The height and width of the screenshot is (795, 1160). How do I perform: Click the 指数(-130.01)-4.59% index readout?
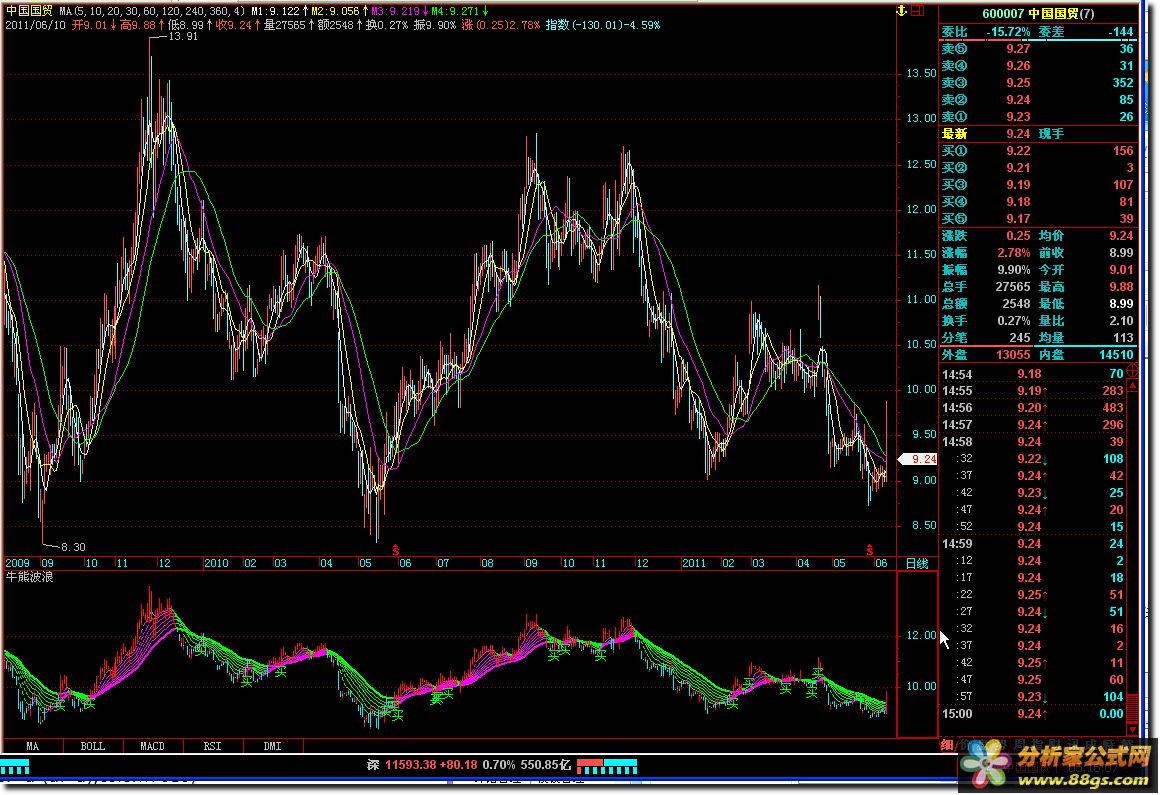point(603,25)
